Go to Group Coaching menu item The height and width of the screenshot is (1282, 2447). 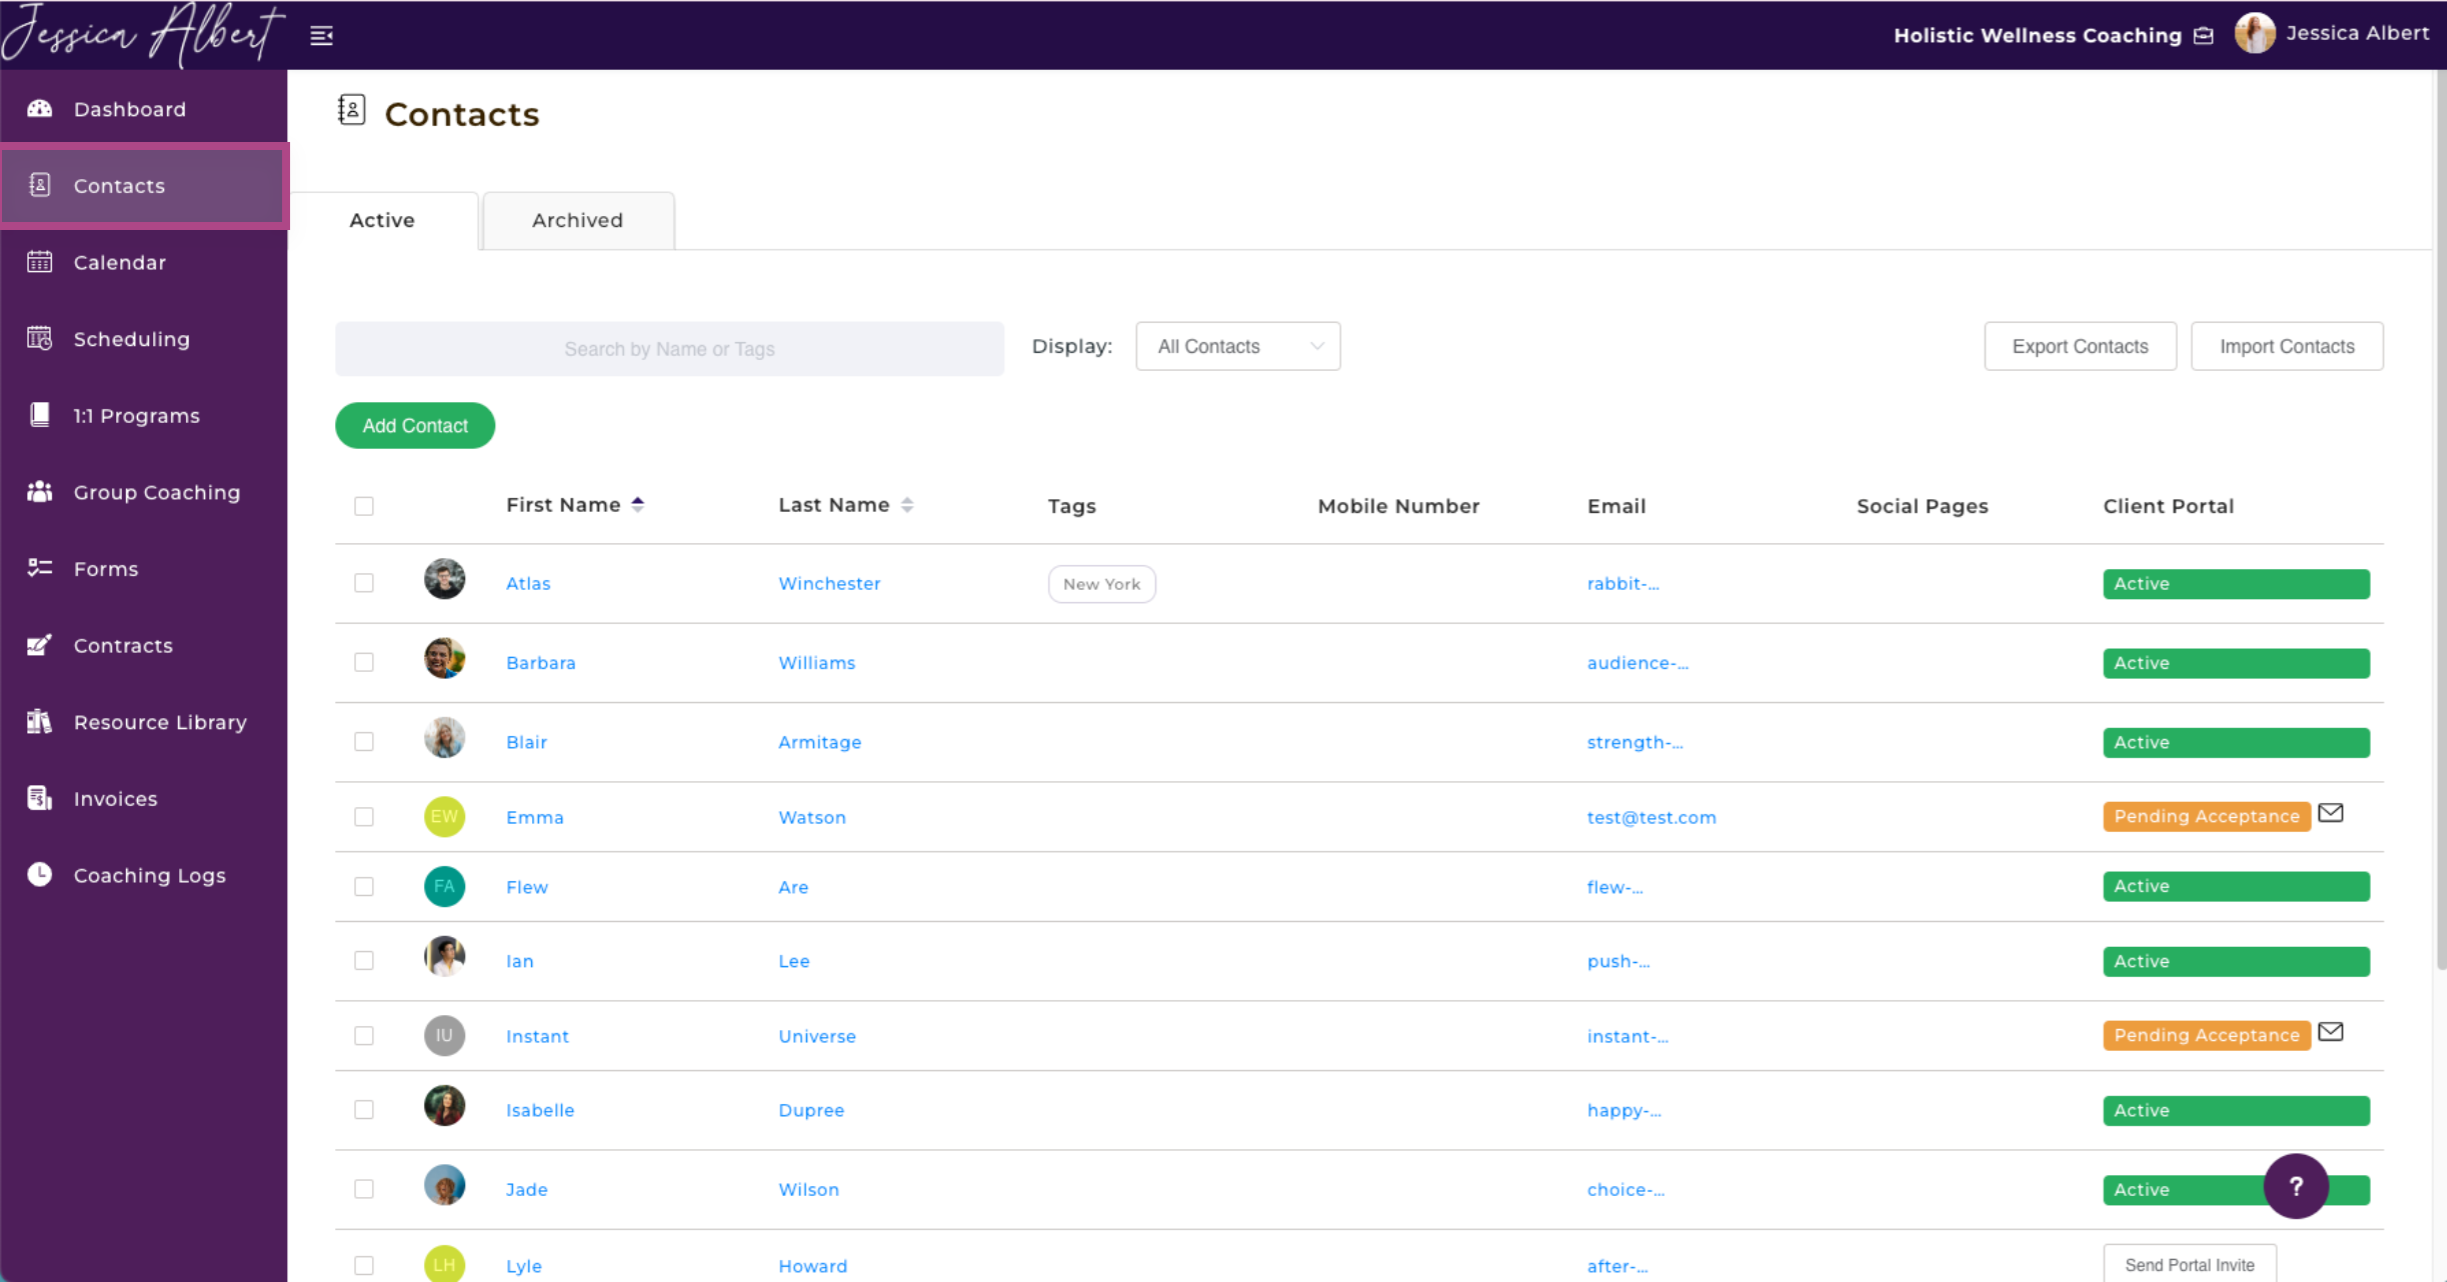(144, 492)
